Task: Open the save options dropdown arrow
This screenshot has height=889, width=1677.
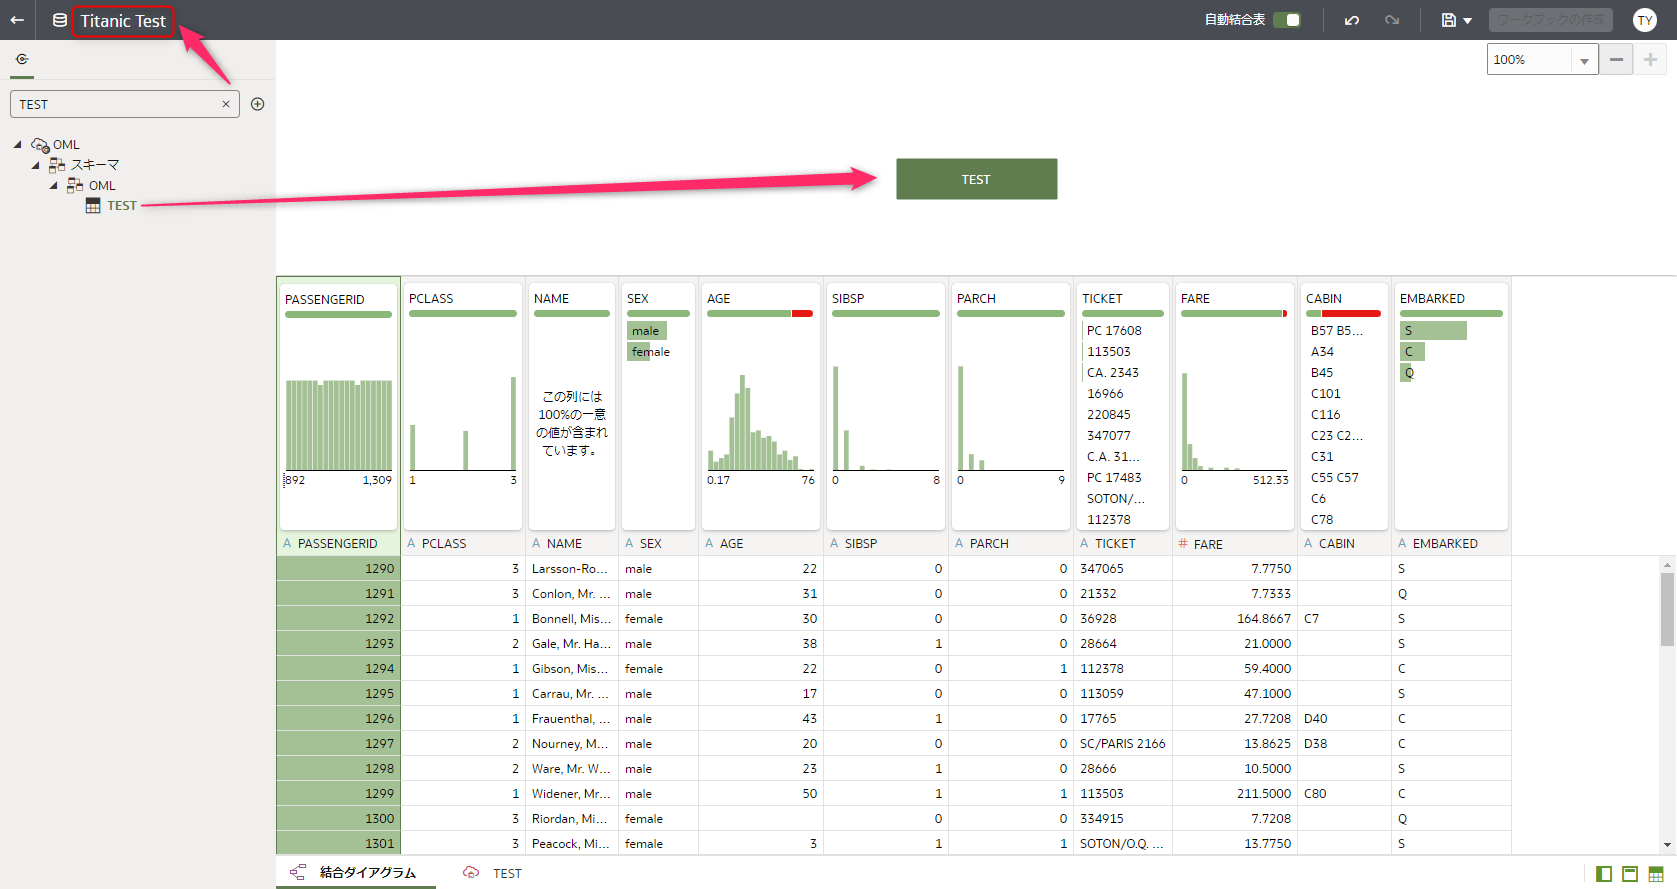Action: [x=1468, y=21]
